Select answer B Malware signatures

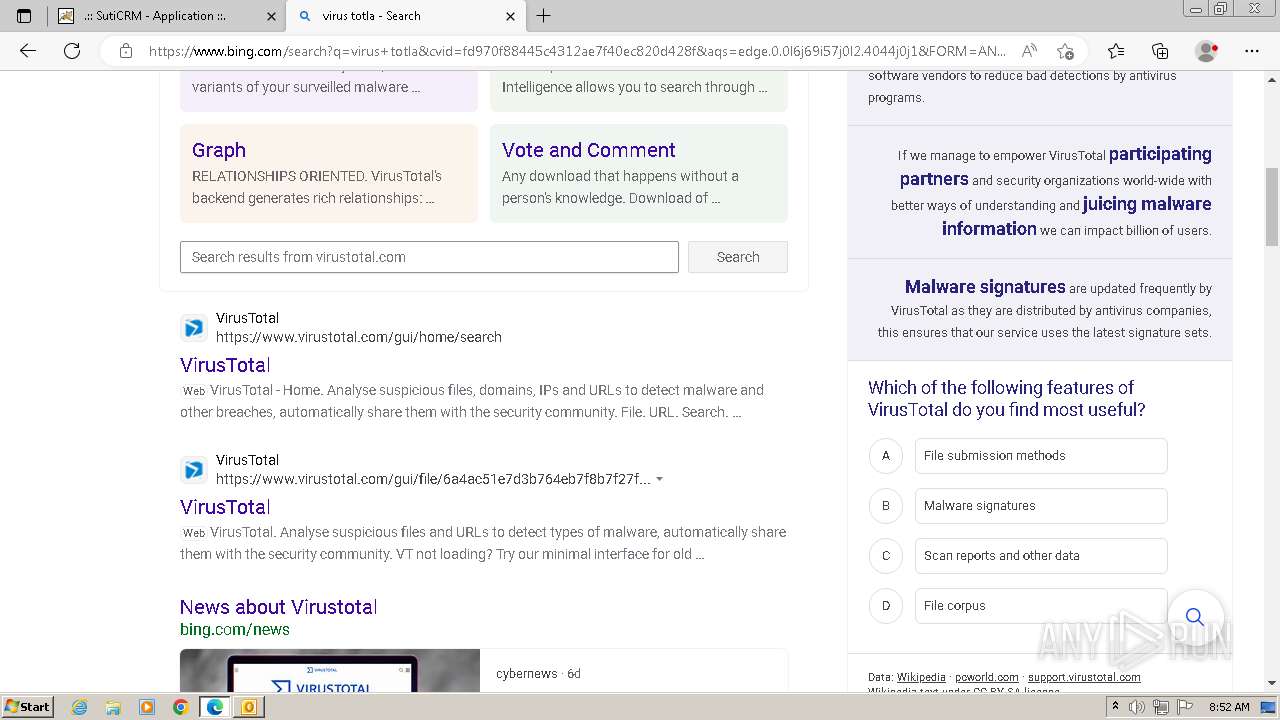coord(885,506)
